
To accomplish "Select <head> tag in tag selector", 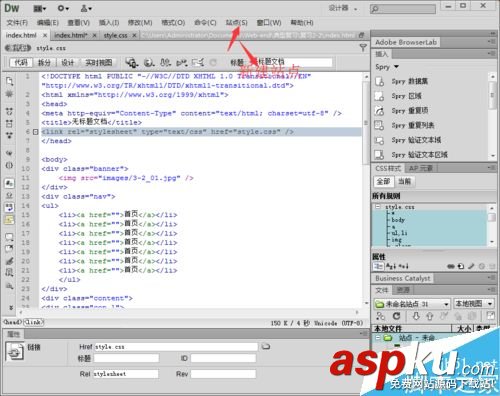I will (13, 322).
